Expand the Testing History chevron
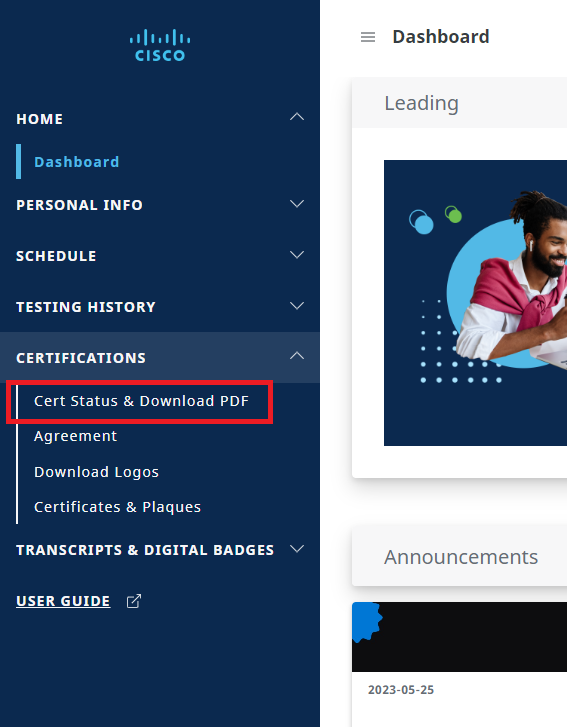Screen dimensions: 567x727 point(297,306)
